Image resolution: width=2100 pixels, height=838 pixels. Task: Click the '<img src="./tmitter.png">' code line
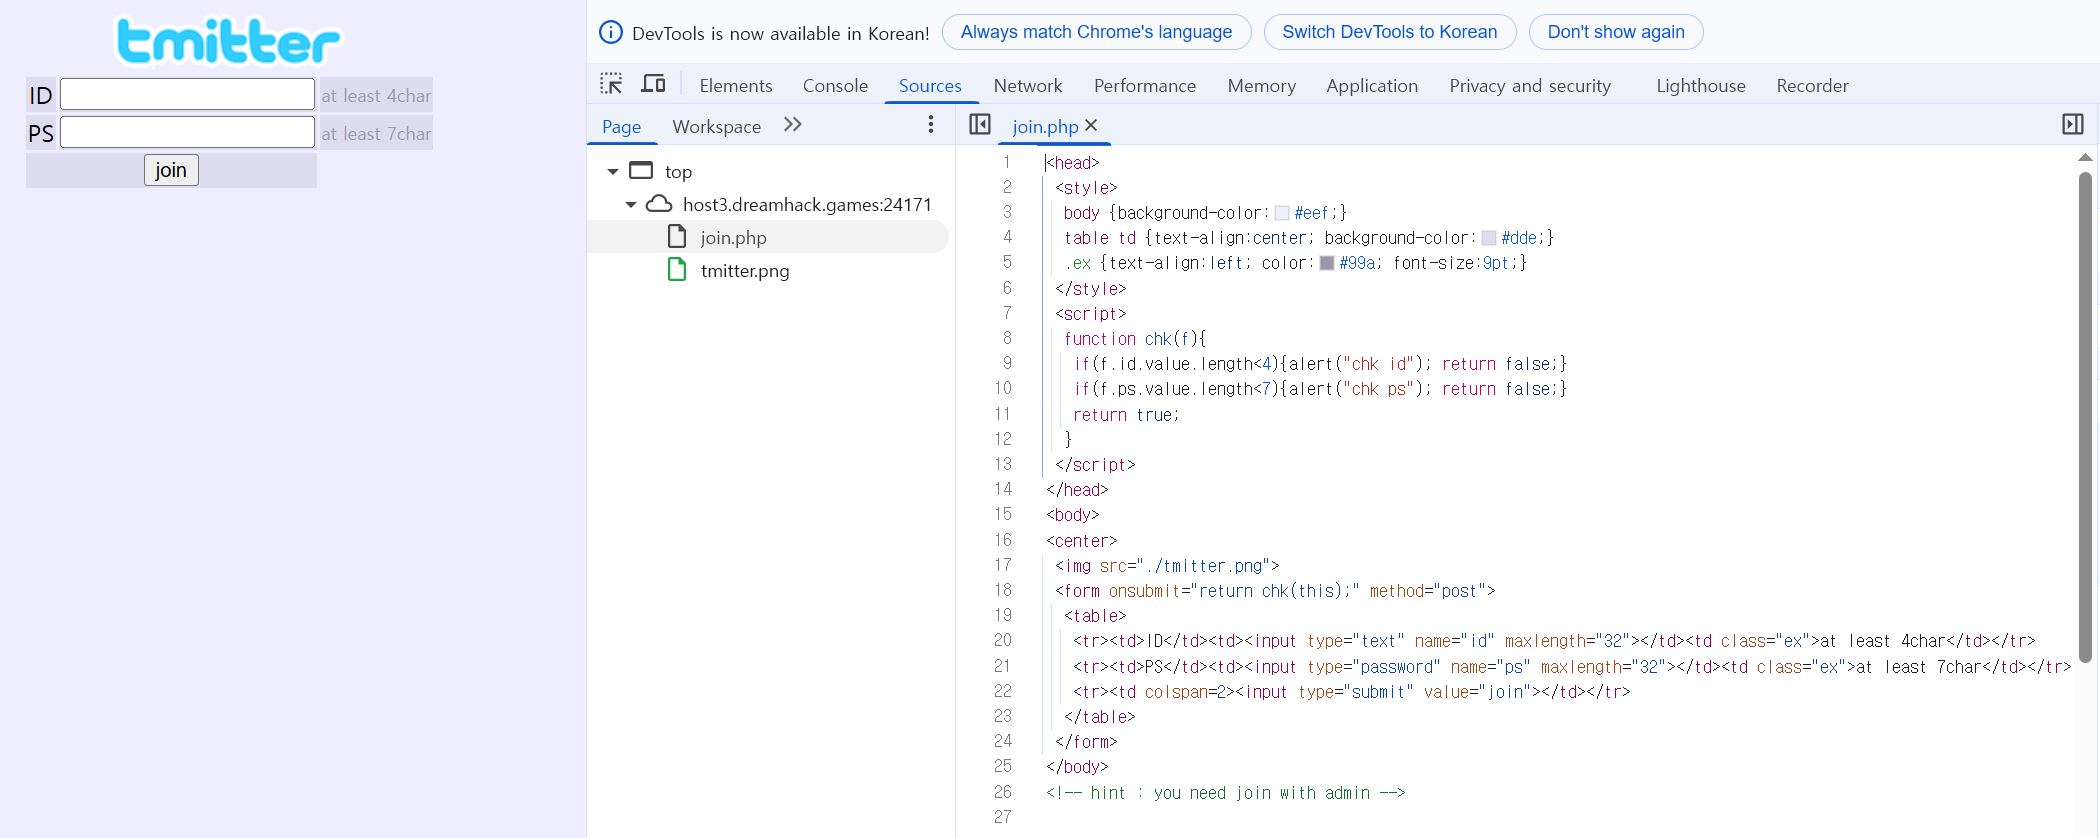tap(1167, 565)
